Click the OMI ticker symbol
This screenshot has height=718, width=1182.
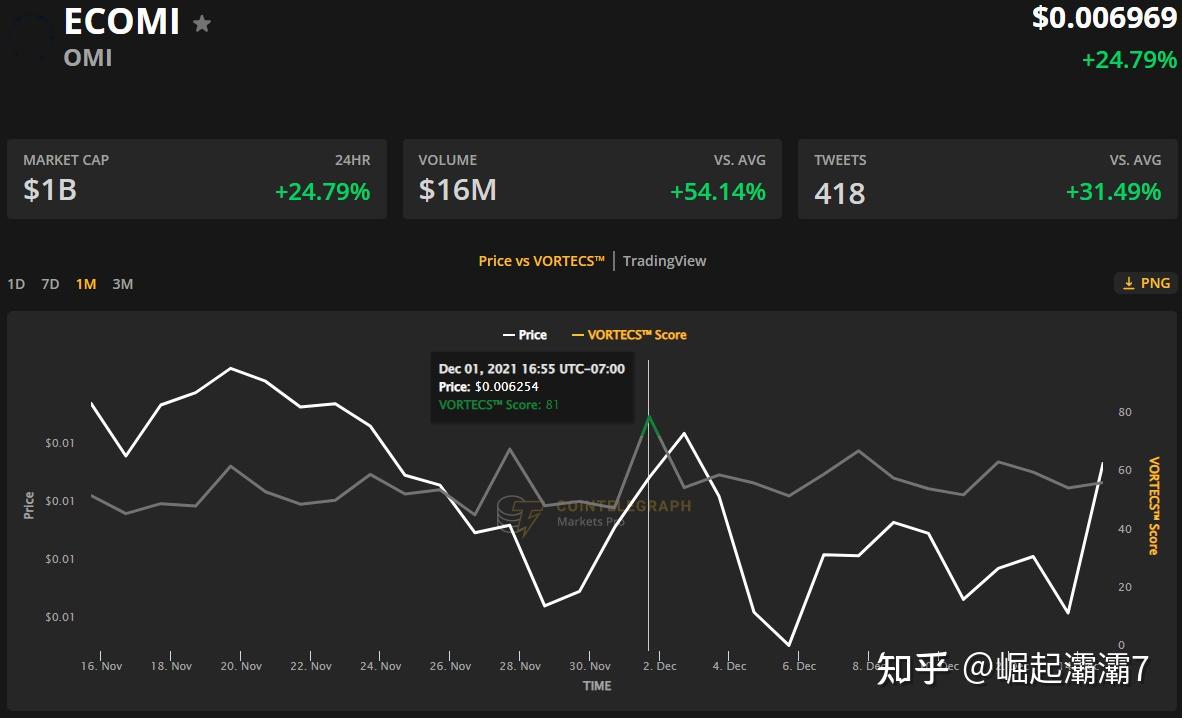(88, 57)
